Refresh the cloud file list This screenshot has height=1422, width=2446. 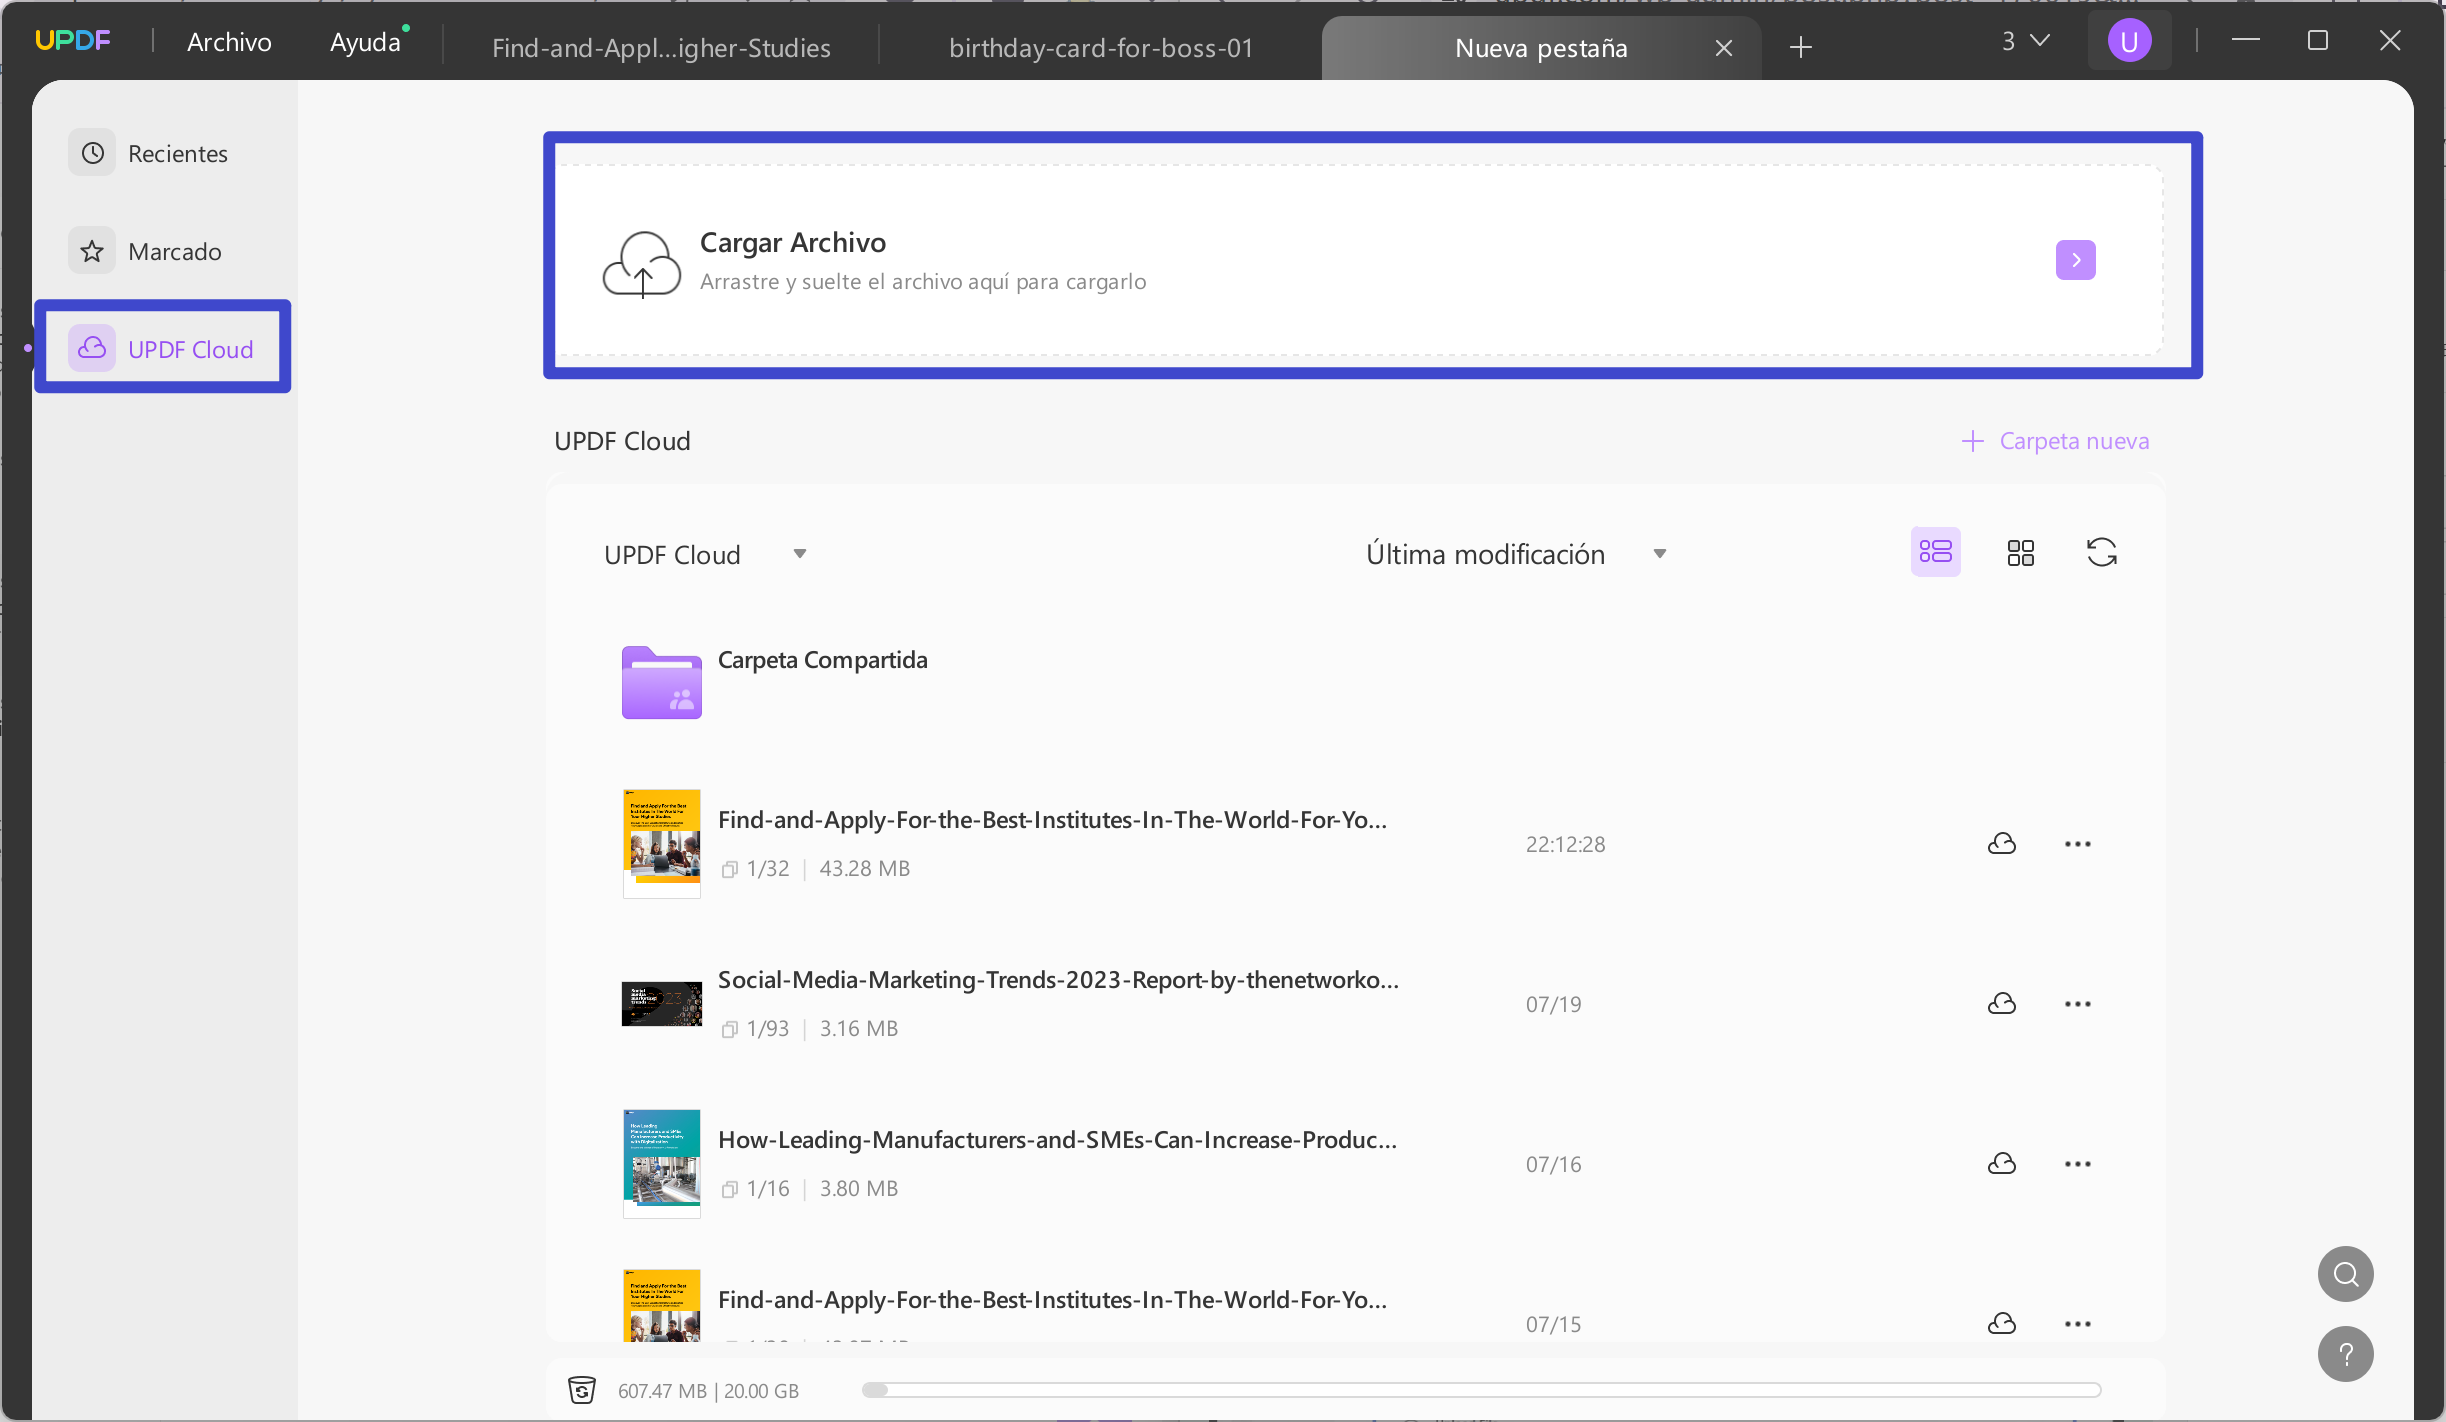[2102, 552]
